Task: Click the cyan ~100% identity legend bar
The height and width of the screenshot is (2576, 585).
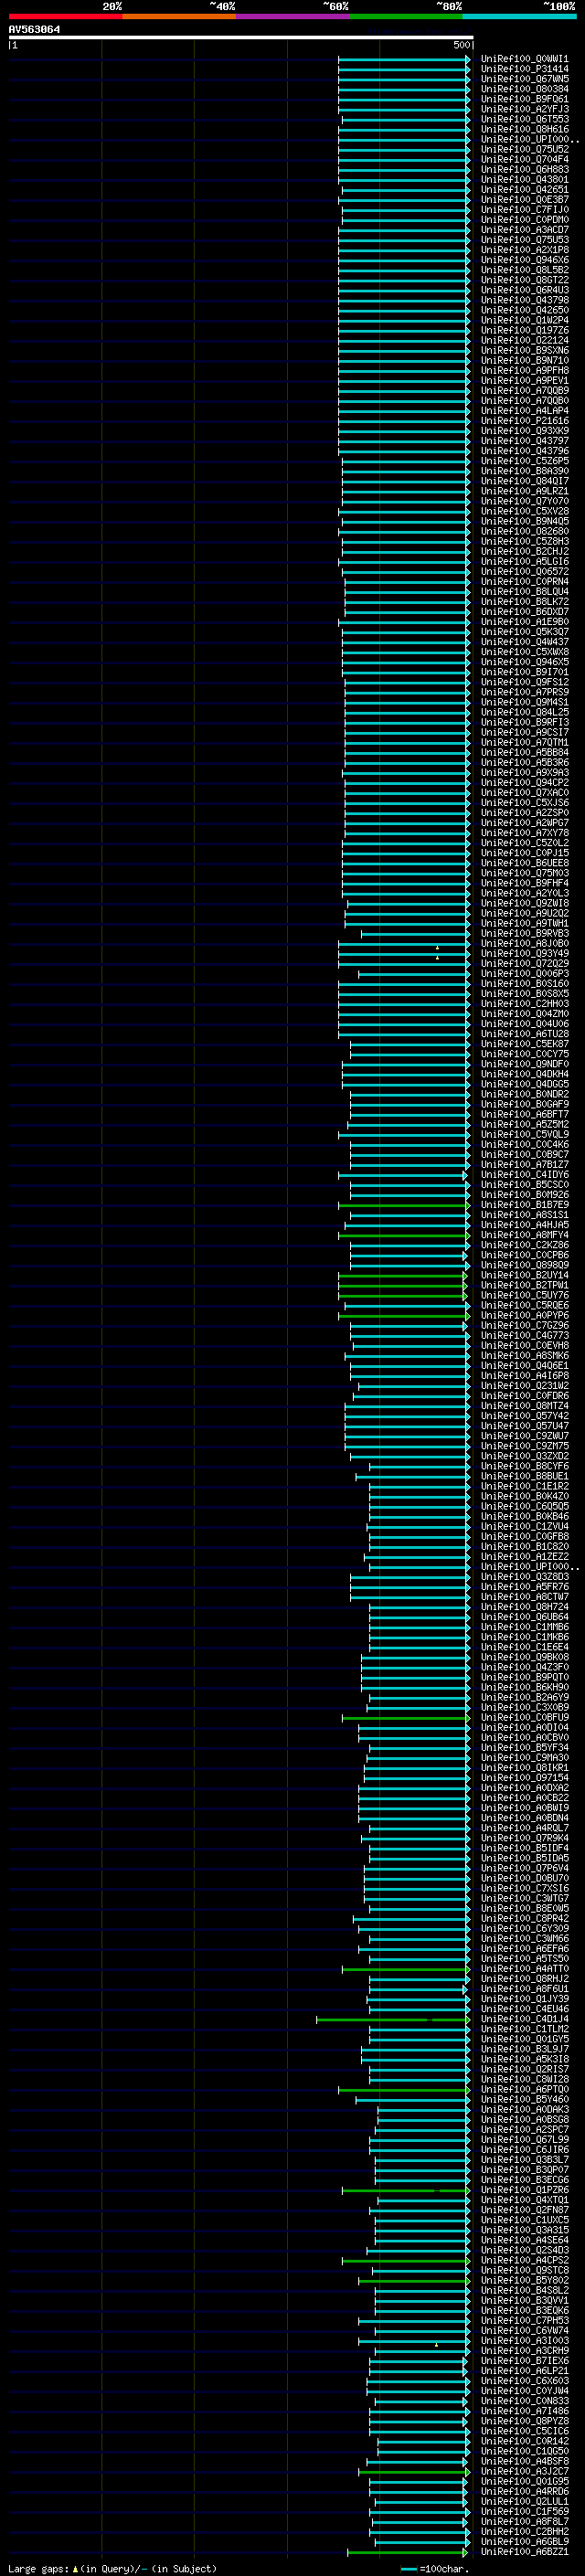Action: click(519, 16)
